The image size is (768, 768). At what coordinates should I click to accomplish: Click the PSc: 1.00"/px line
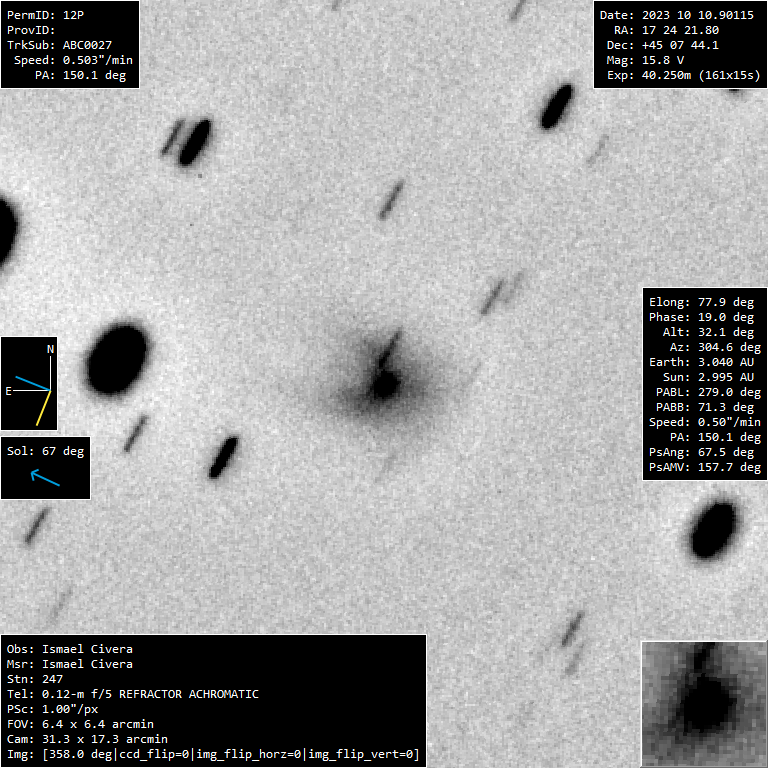(52, 709)
